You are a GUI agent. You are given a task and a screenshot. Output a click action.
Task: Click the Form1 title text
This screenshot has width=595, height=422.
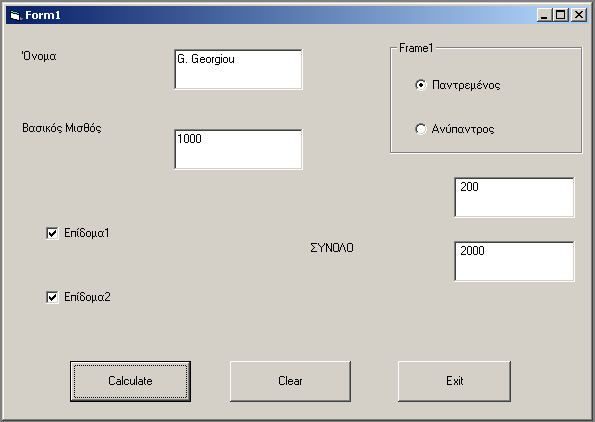coord(42,15)
